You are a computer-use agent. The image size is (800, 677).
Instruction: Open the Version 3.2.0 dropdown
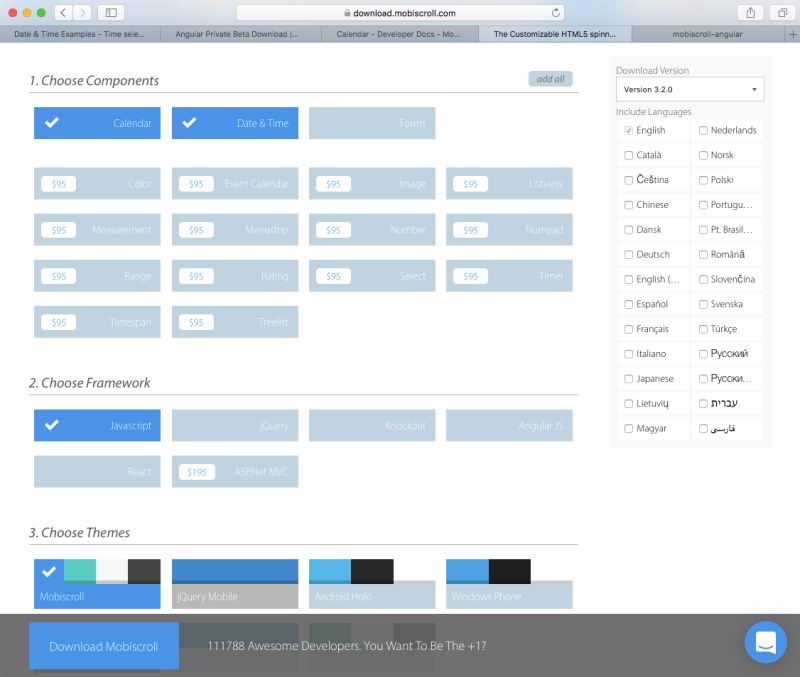[690, 88]
